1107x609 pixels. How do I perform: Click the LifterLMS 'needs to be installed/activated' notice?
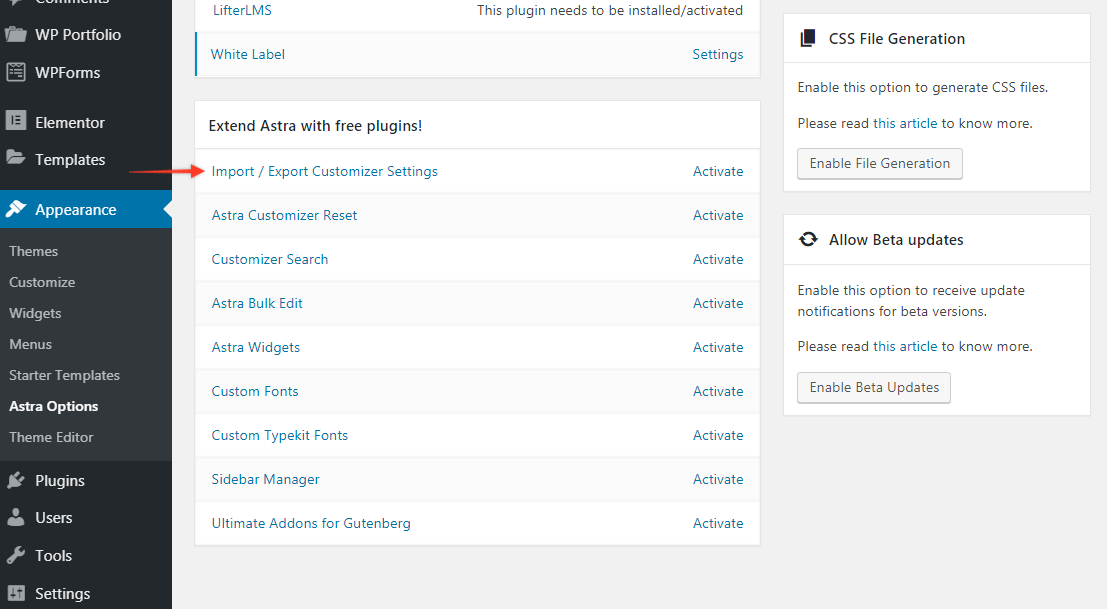(x=610, y=11)
